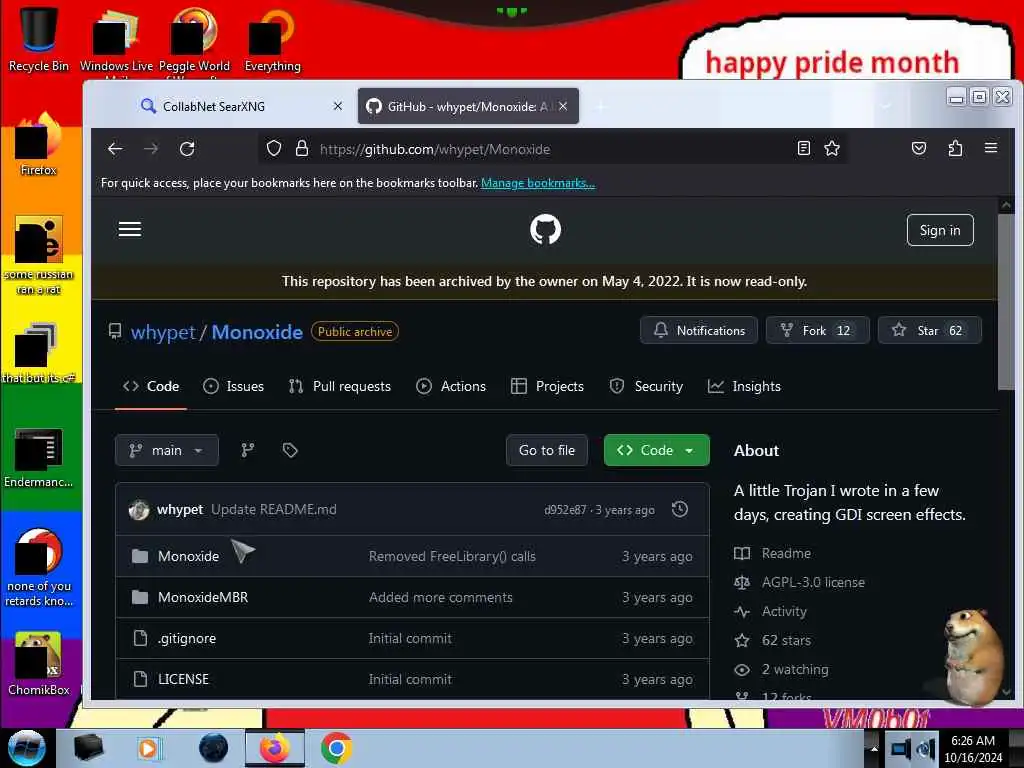The width and height of the screenshot is (1024, 768).
Task: Select the Actions tab
Action: [x=451, y=387]
